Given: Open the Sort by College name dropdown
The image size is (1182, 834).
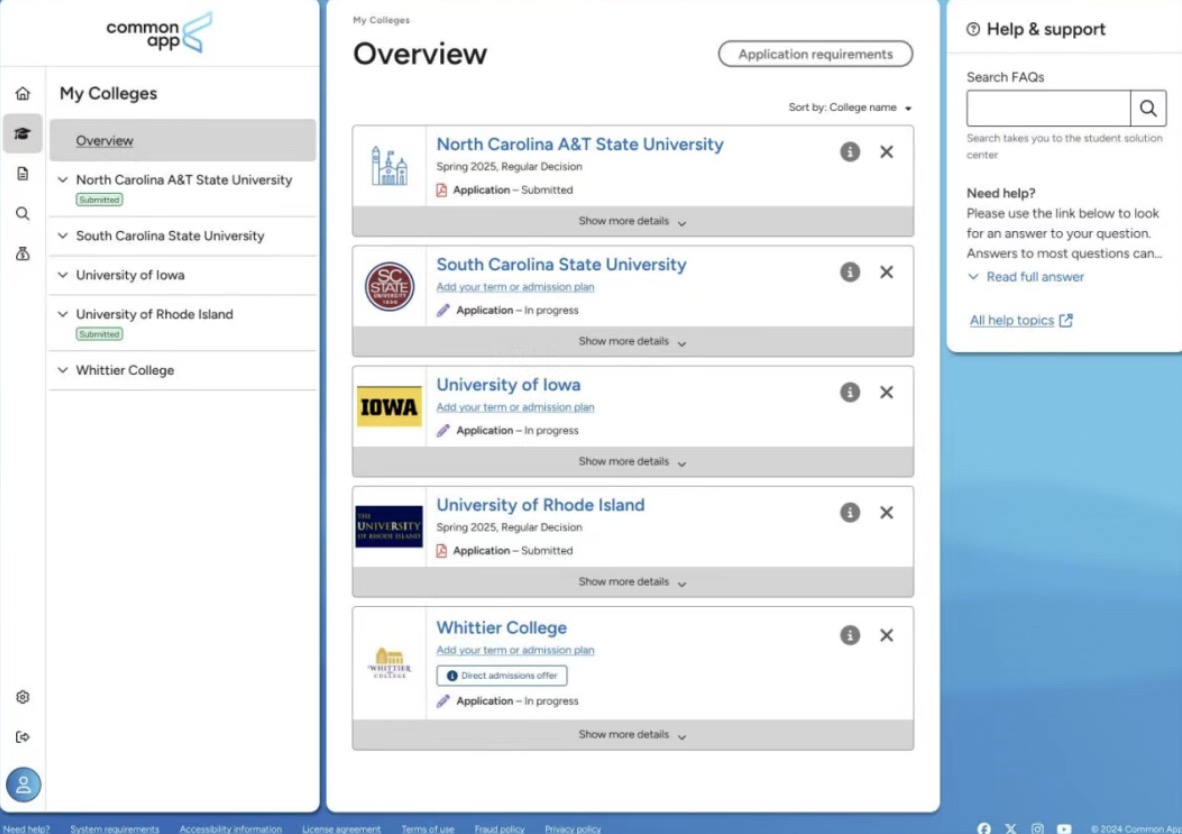Looking at the screenshot, I should pyautogui.click(x=850, y=108).
